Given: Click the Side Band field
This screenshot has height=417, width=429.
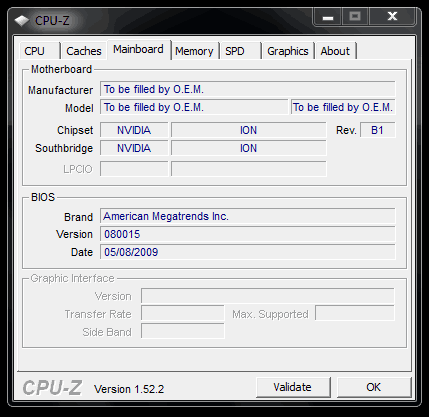Looking at the screenshot, I should pos(183,332).
